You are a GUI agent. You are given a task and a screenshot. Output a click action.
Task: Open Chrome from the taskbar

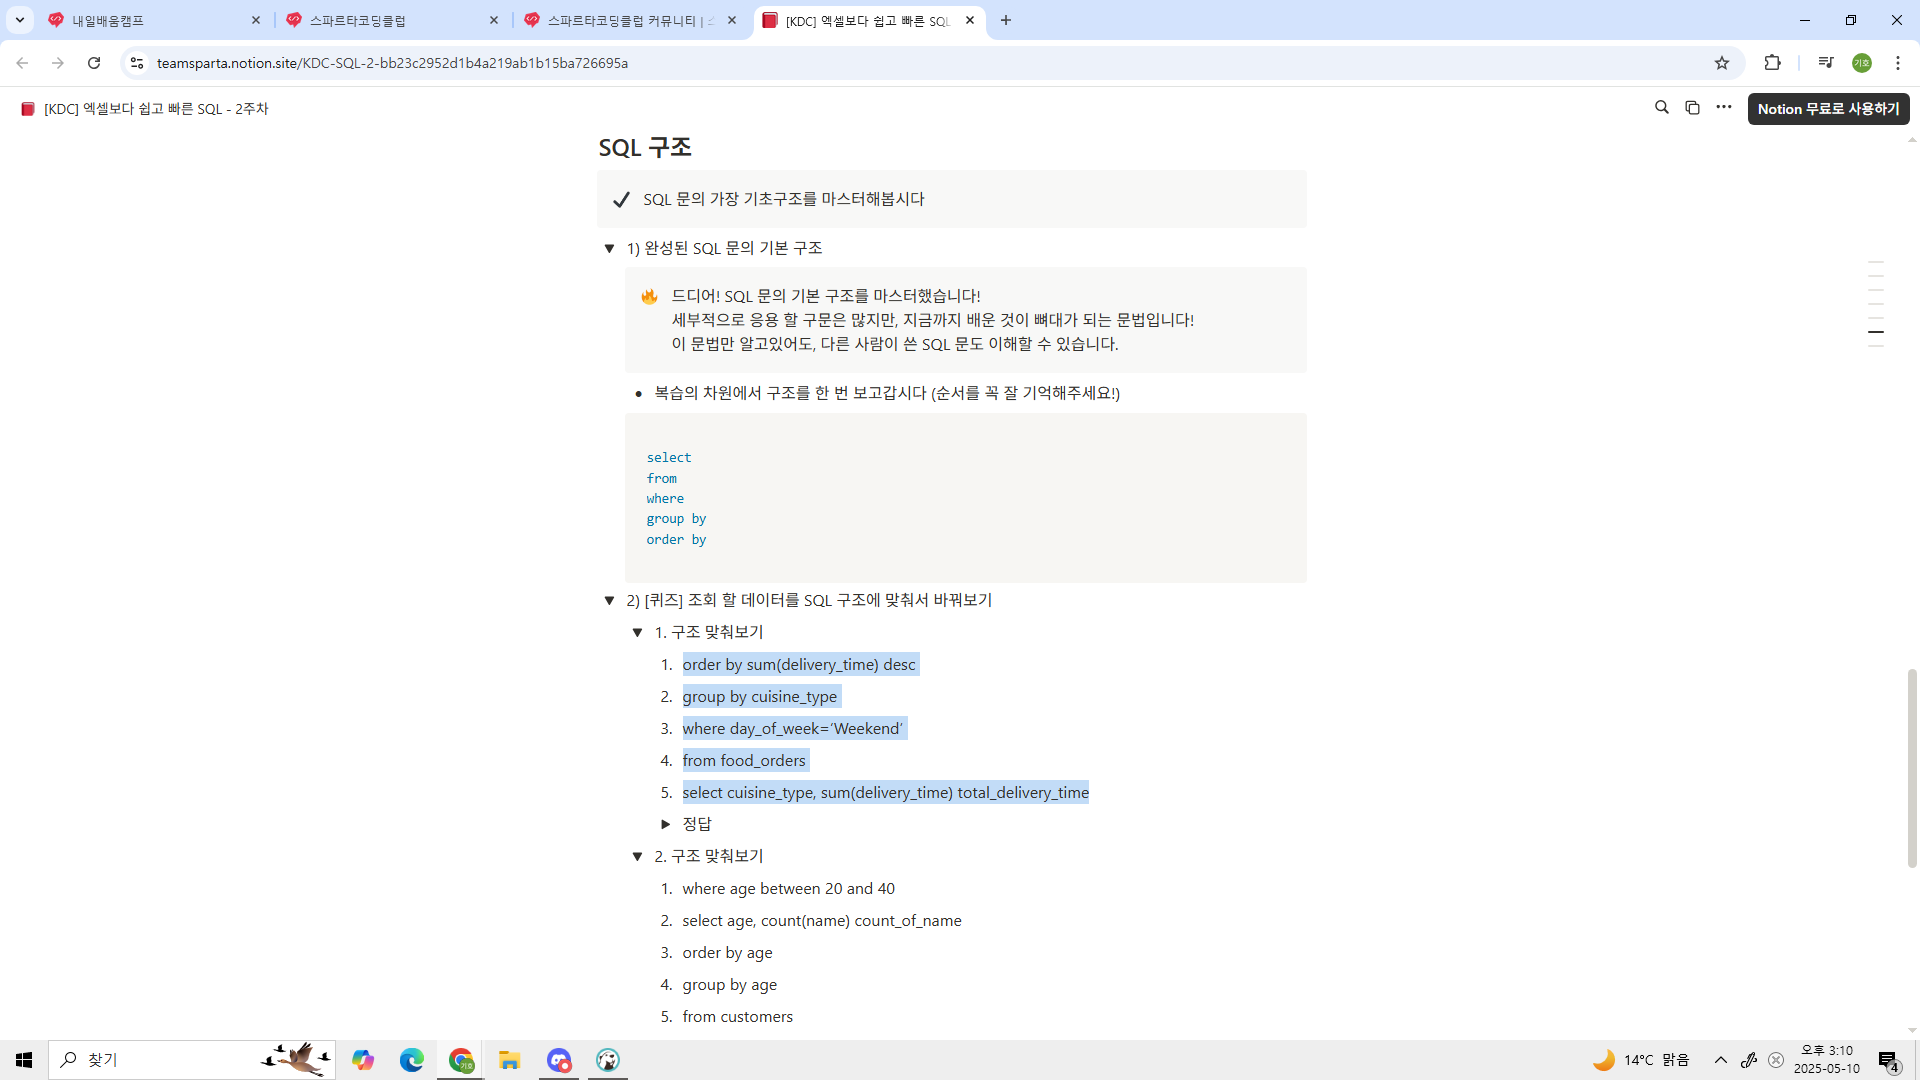pos(461,1060)
